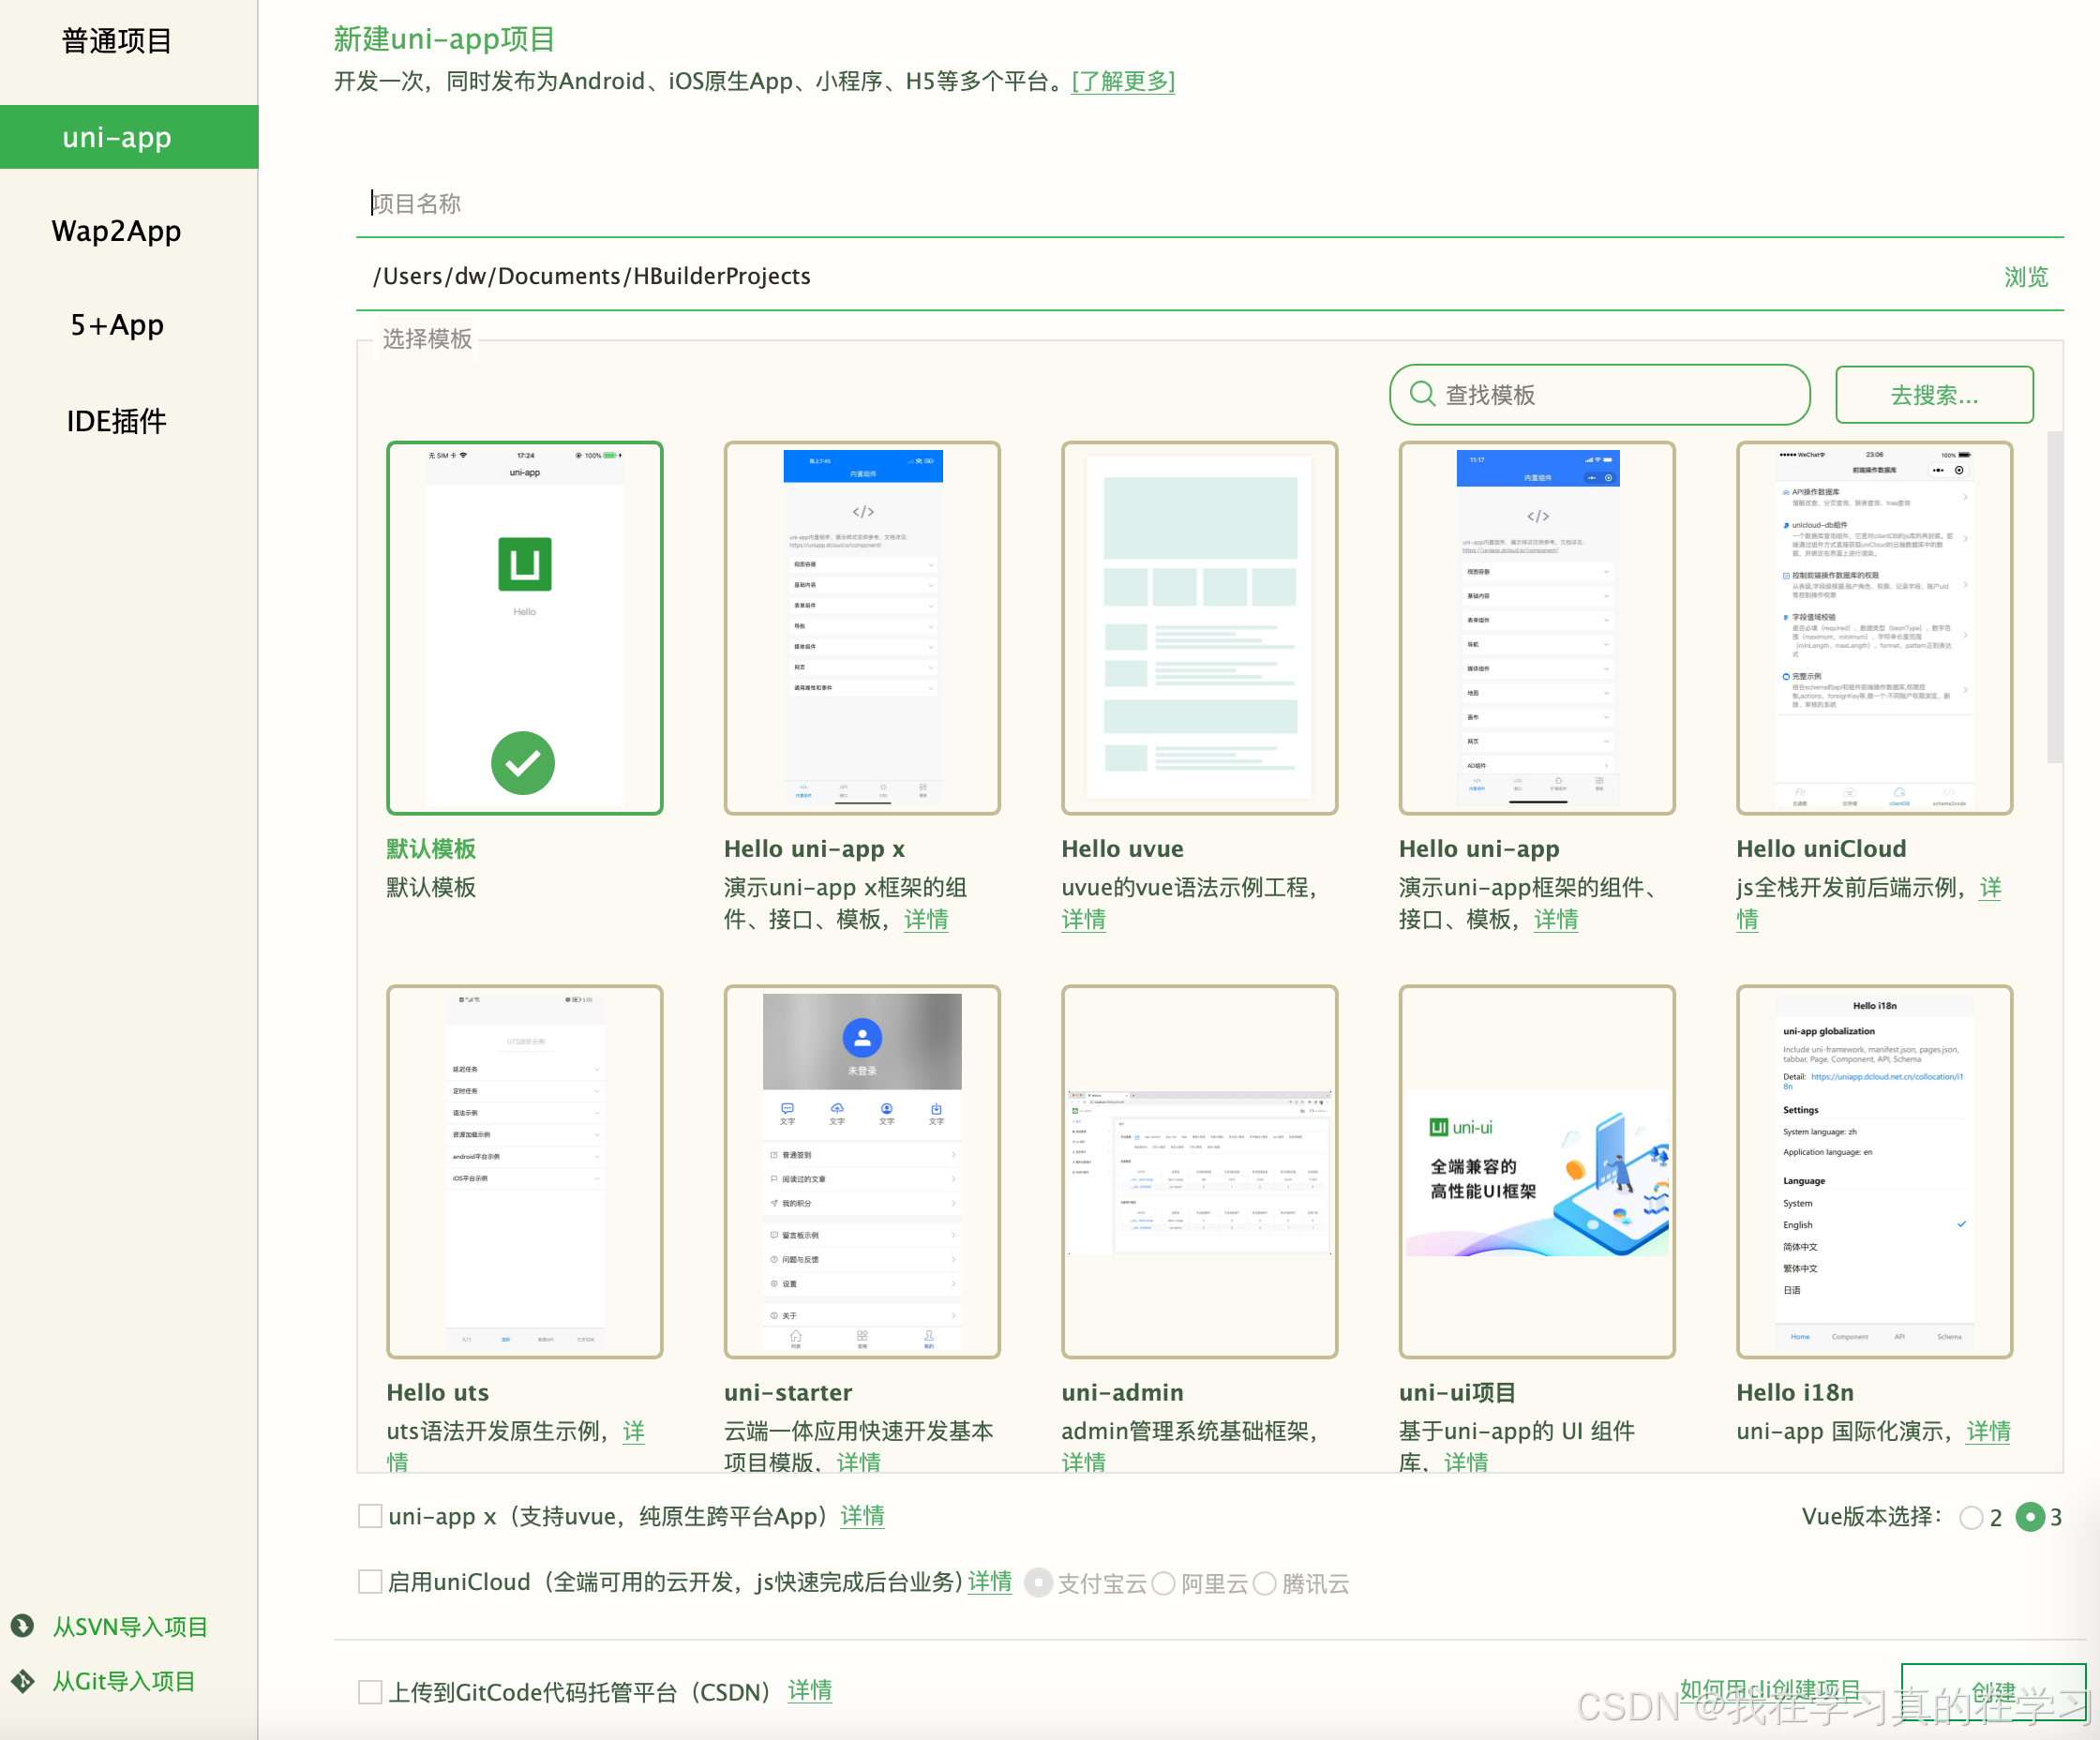Open 详情 link beside 启用uniCloud
Image resolution: width=2100 pixels, height=1740 pixels.
point(990,1581)
